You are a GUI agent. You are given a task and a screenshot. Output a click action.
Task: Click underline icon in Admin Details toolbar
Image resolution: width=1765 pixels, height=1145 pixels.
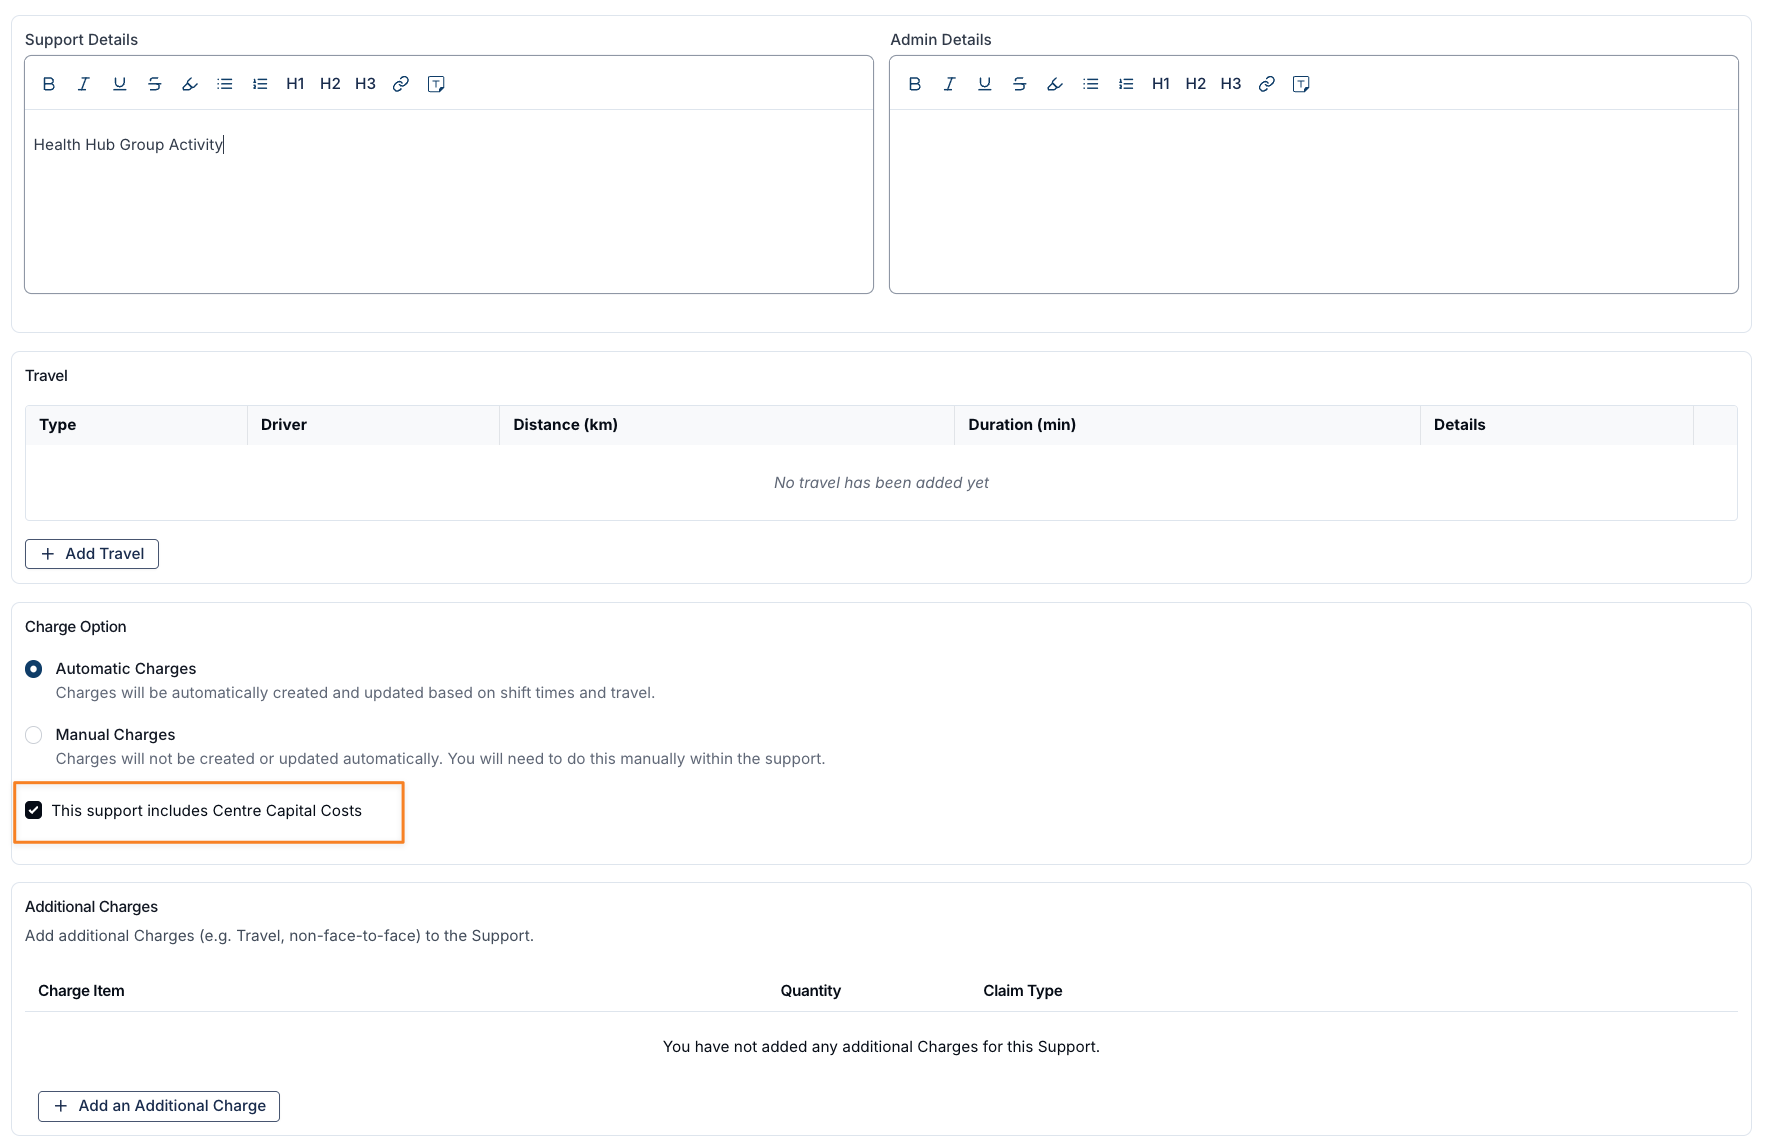pyautogui.click(x=984, y=84)
